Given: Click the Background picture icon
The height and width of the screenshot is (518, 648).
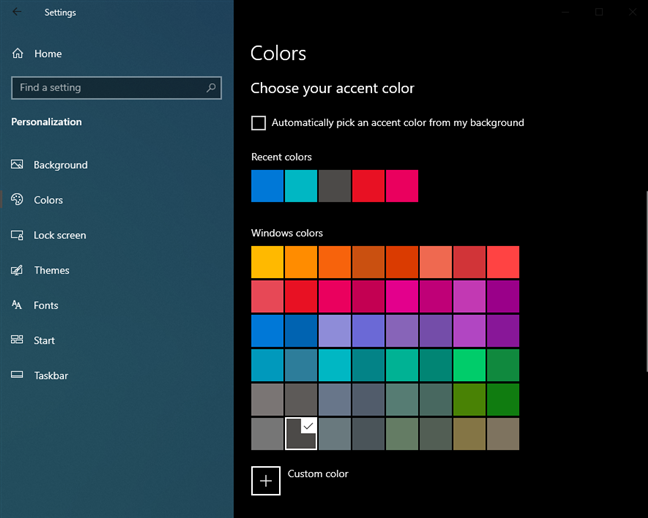Looking at the screenshot, I should click(x=17, y=165).
